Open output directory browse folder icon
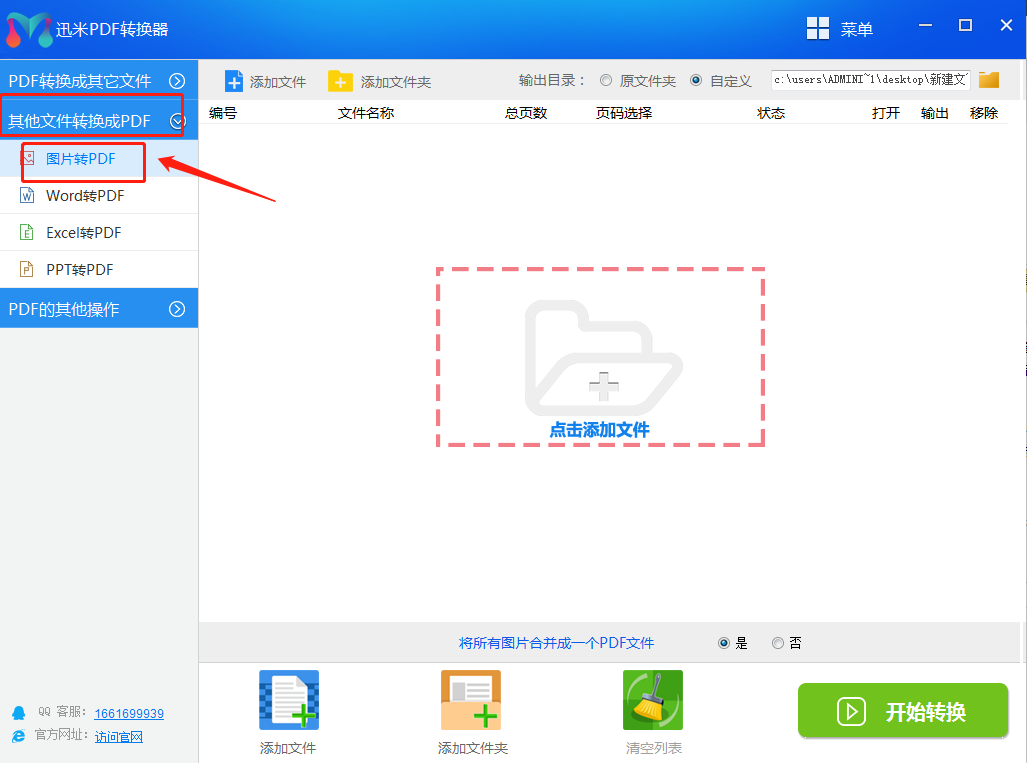This screenshot has width=1027, height=763. 989,80
